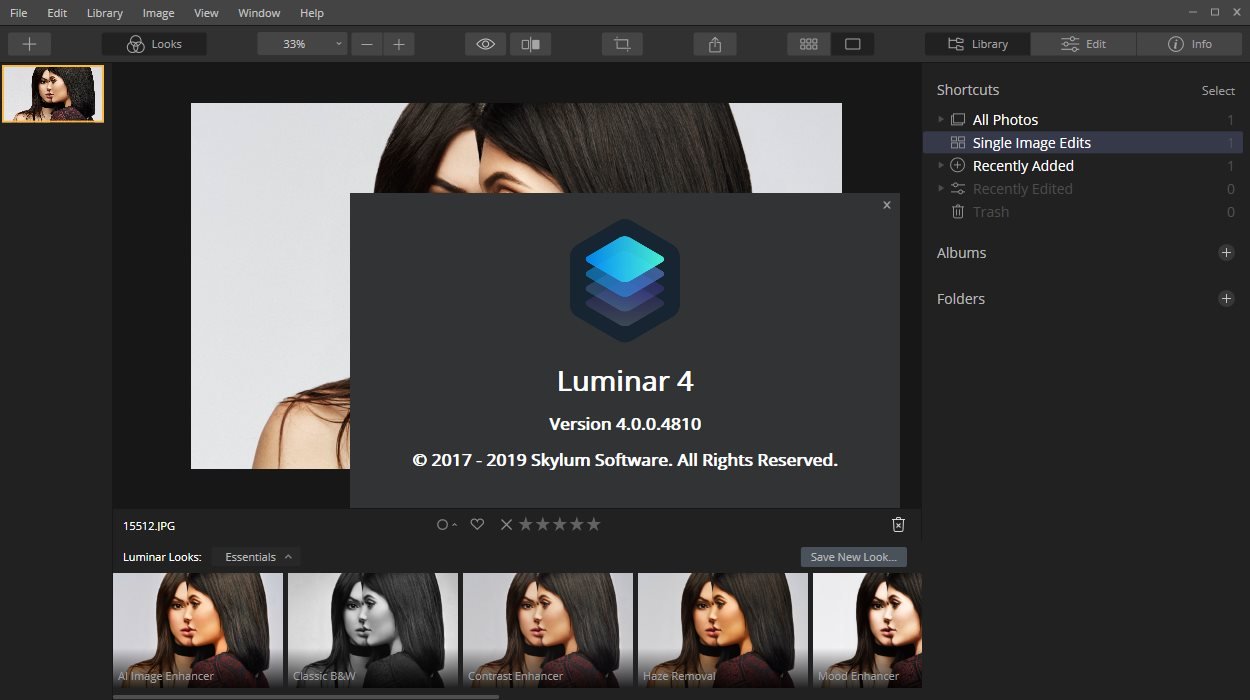Screen dimensions: 1250x700
Task: Toggle the Before/After compare view
Action: [x=530, y=44]
